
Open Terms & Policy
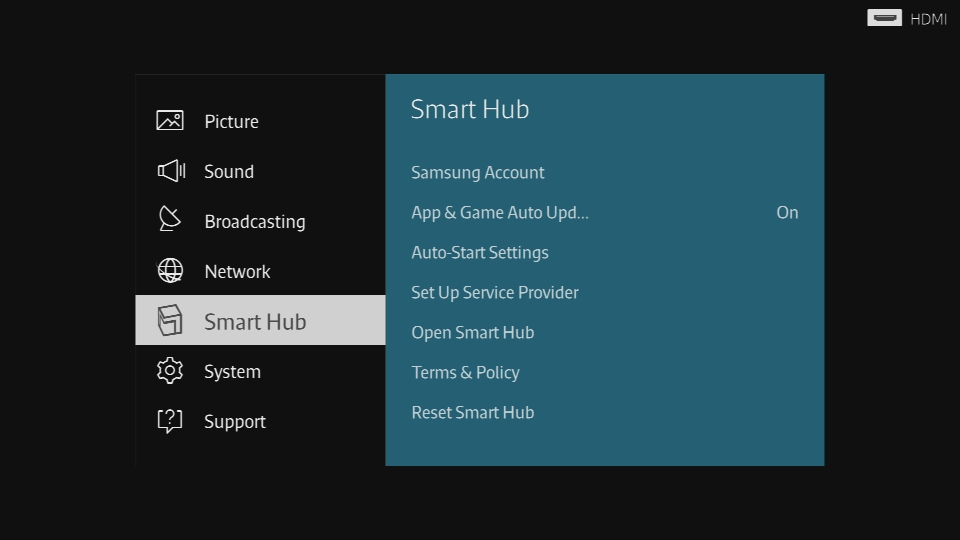[x=604, y=372]
